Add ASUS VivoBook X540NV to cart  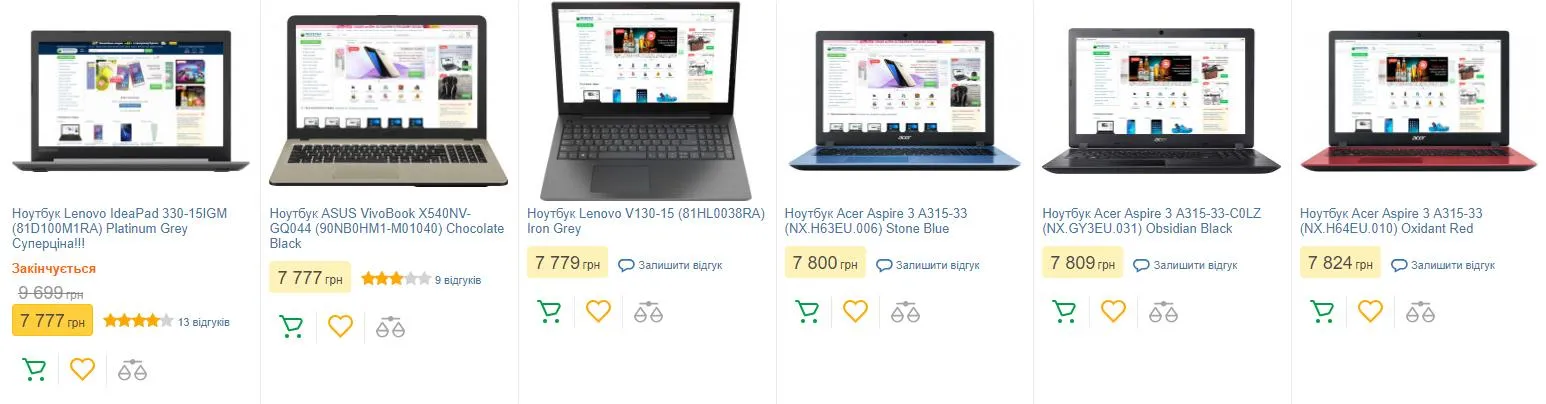tap(291, 326)
